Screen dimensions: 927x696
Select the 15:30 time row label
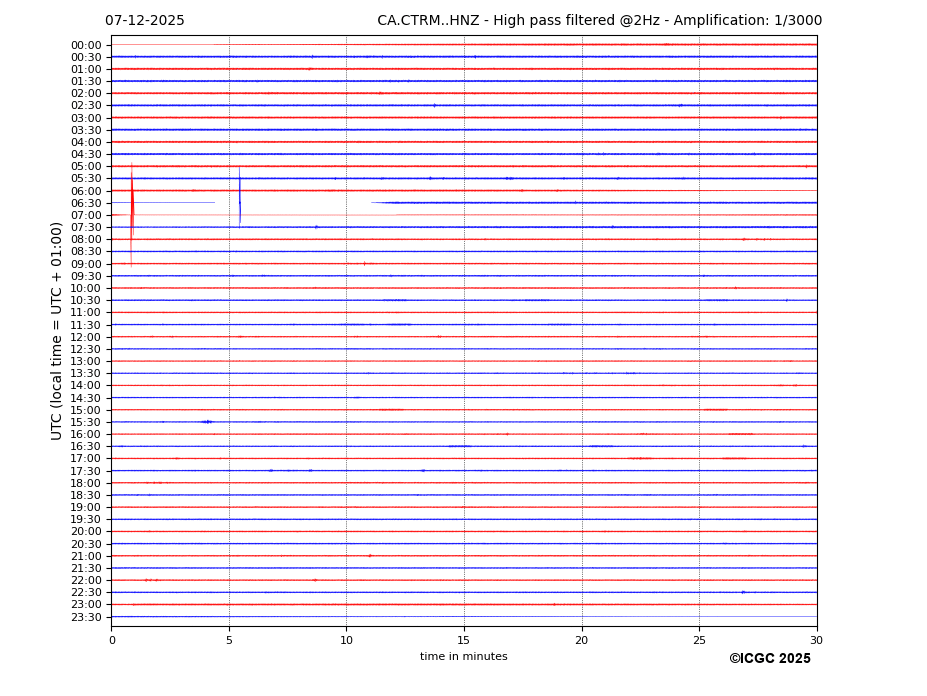[86, 422]
